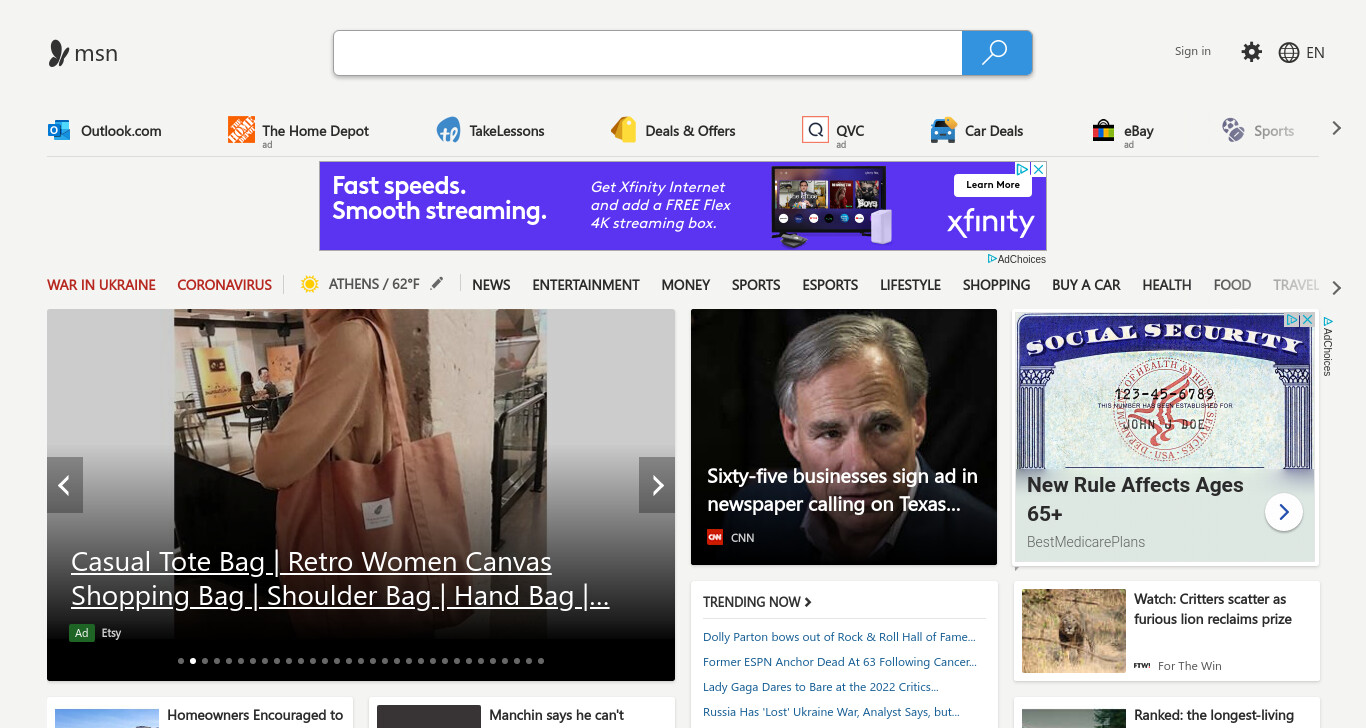Expand navigation categories with right chevron

click(1337, 288)
